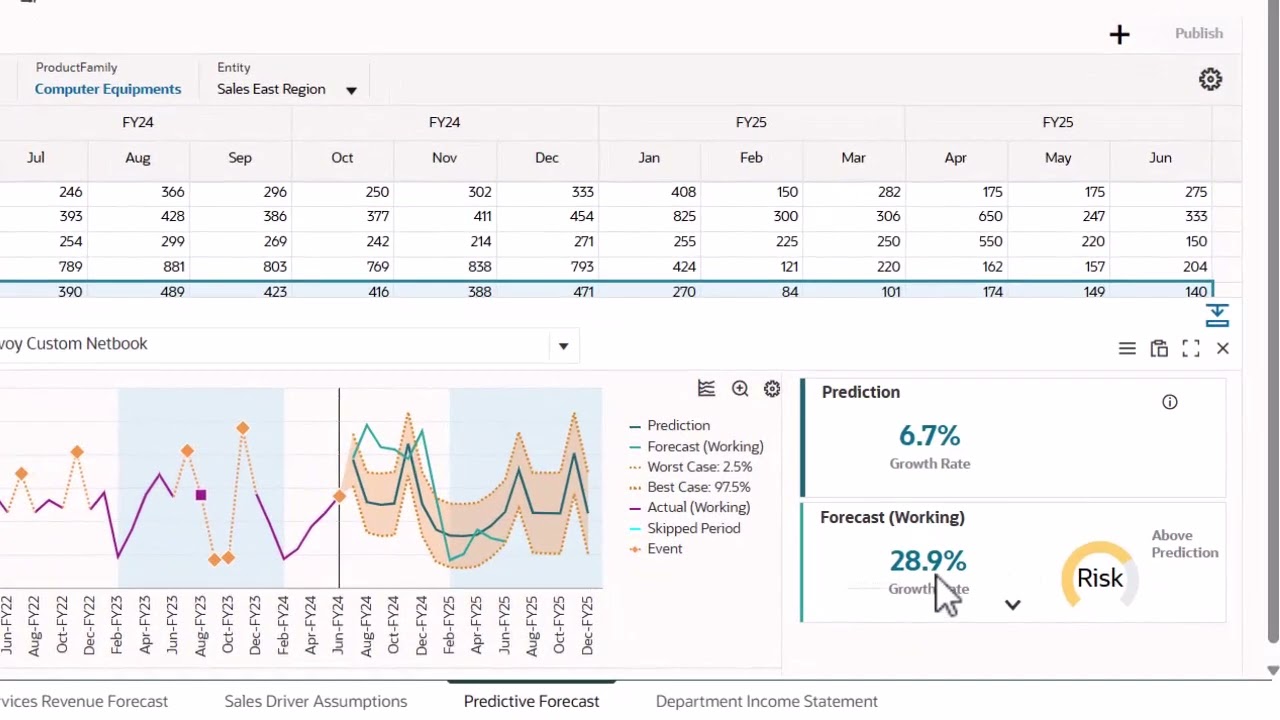Expand chart panel to full screen
The image size is (1280, 720).
point(1191,348)
